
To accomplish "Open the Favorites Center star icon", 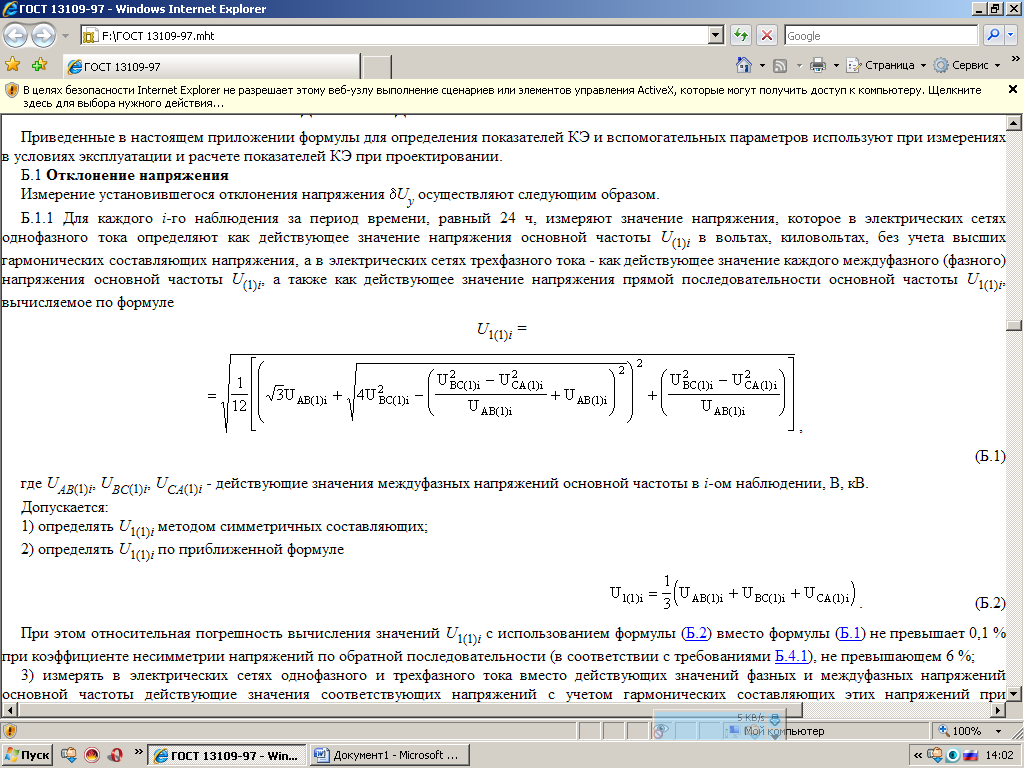I will (x=12, y=64).
